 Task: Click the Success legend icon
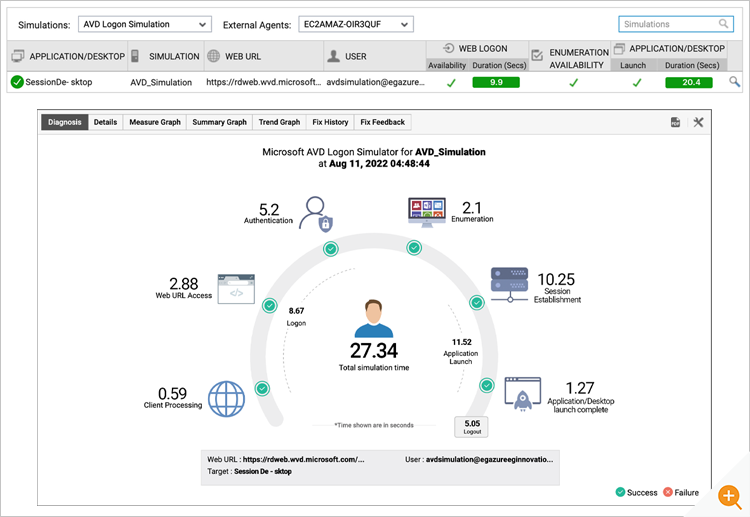click(620, 492)
